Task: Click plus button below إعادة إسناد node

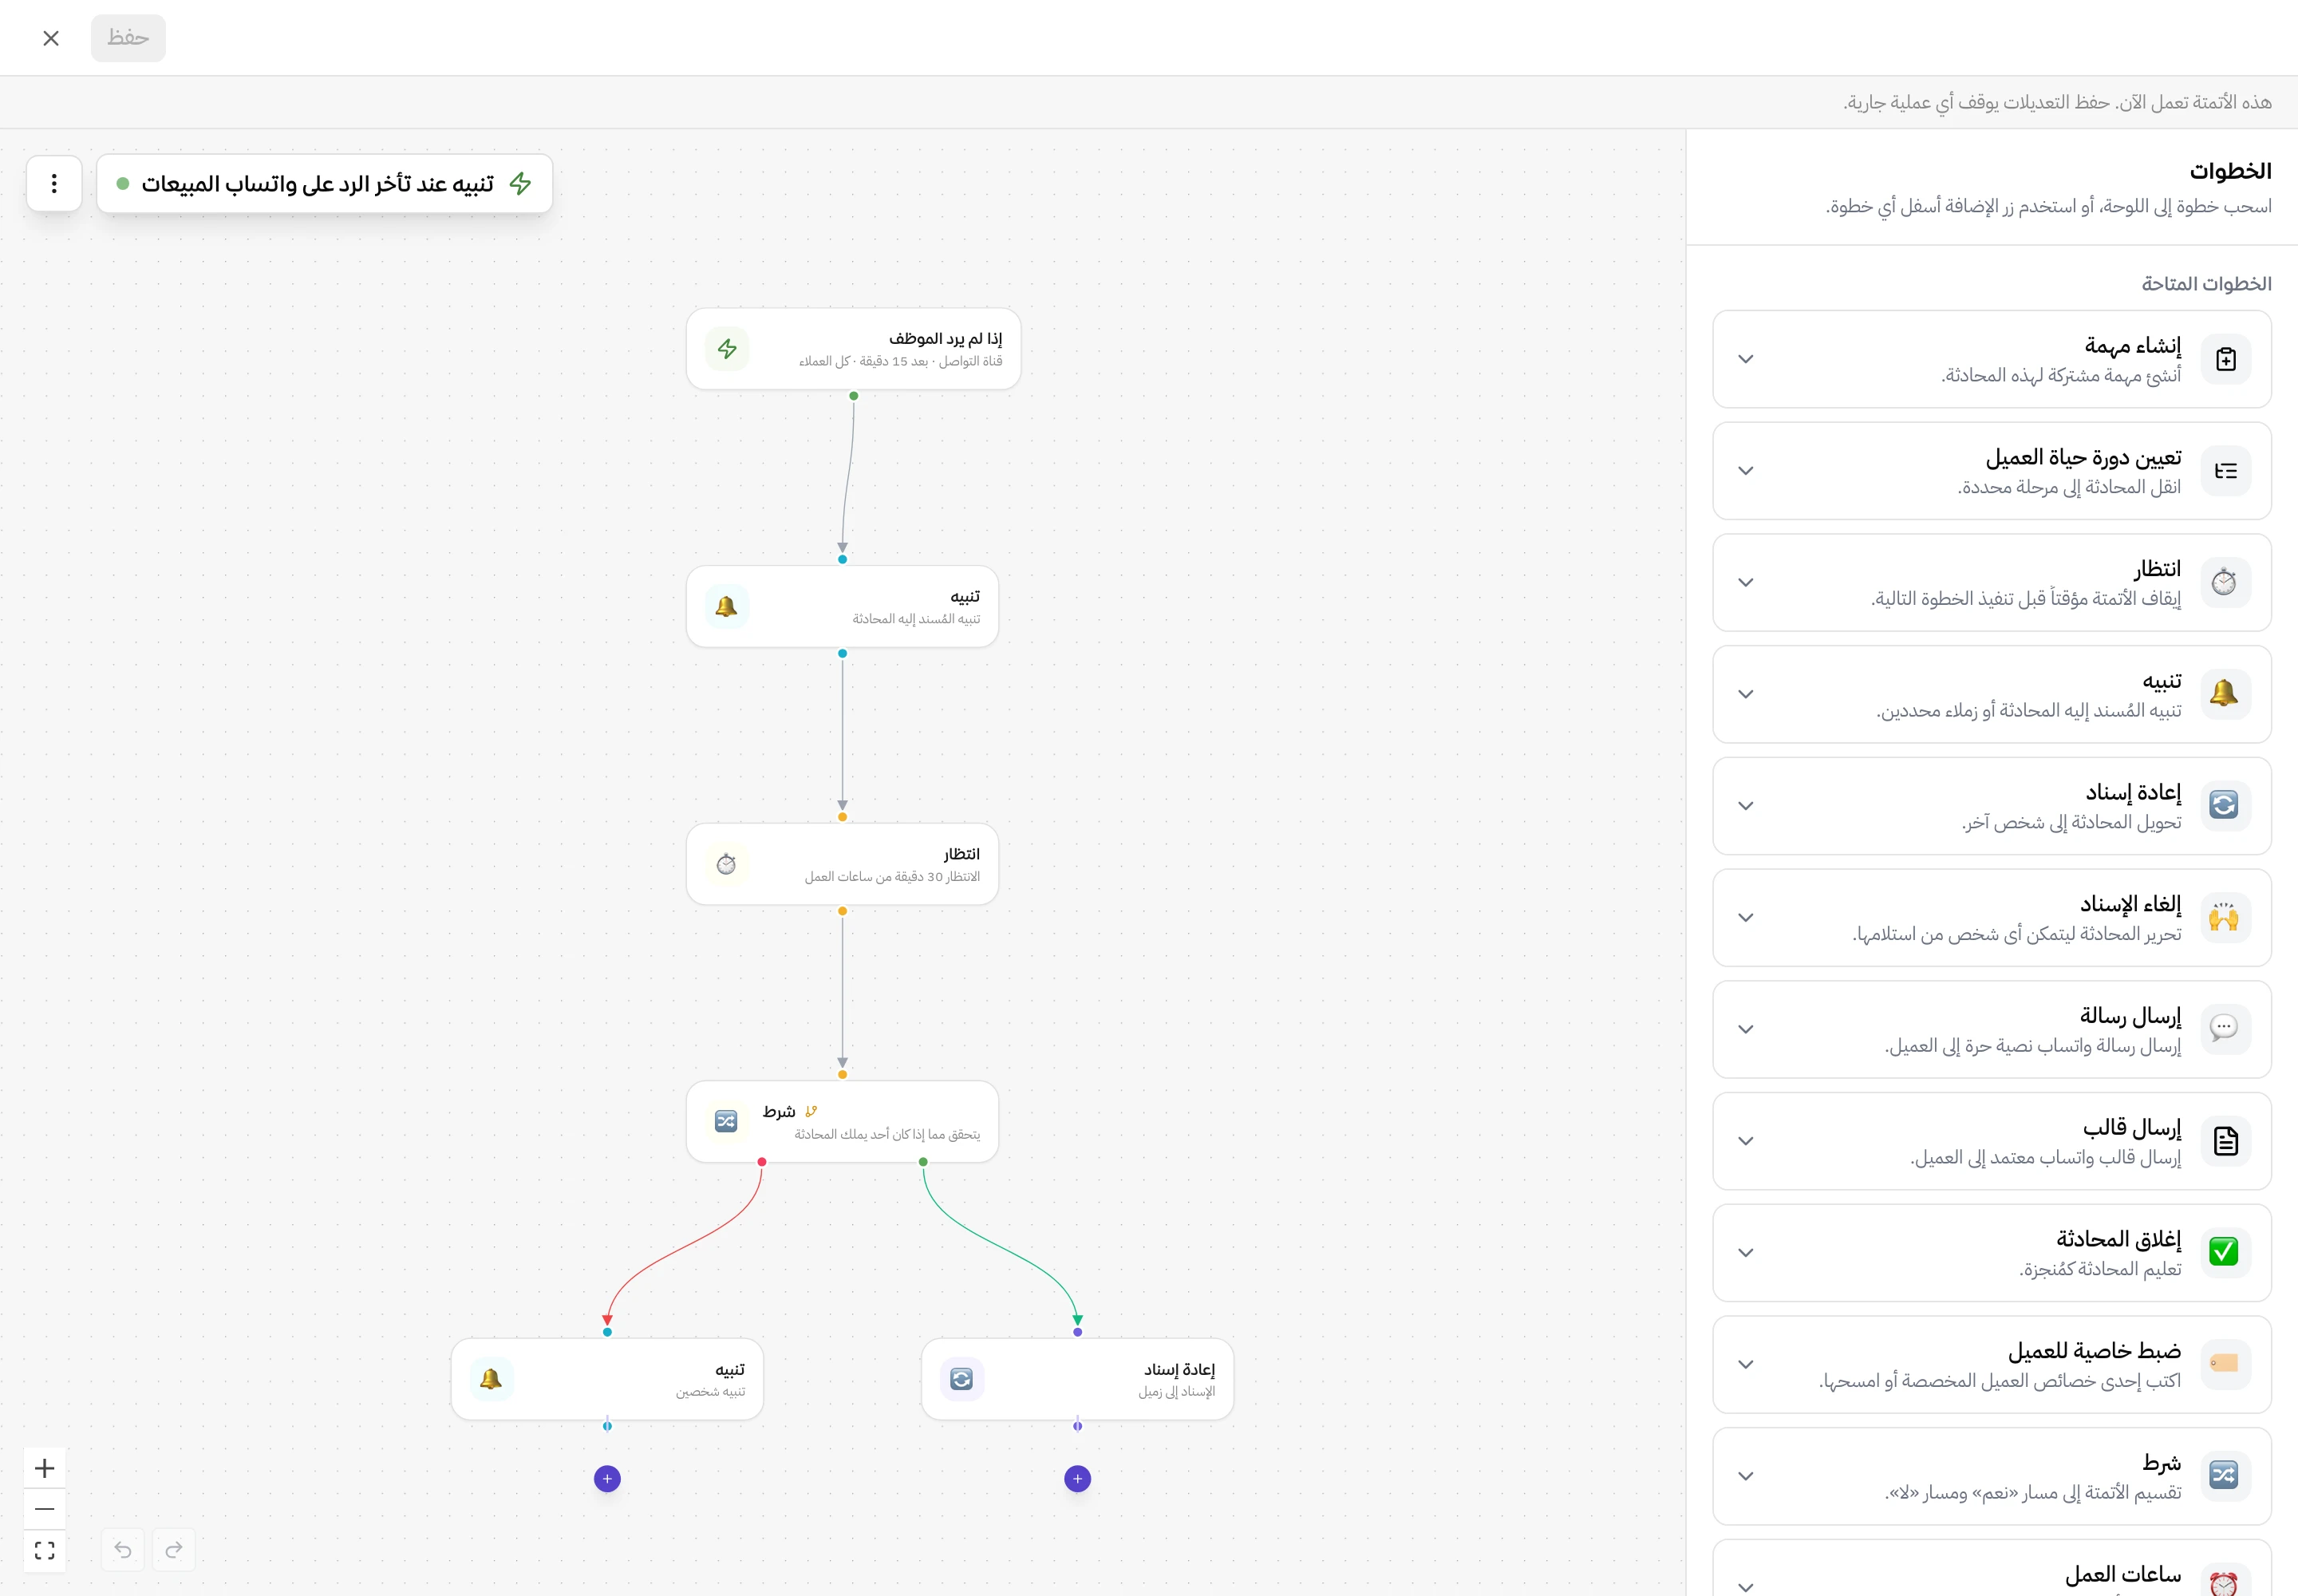Action: pos(1077,1478)
